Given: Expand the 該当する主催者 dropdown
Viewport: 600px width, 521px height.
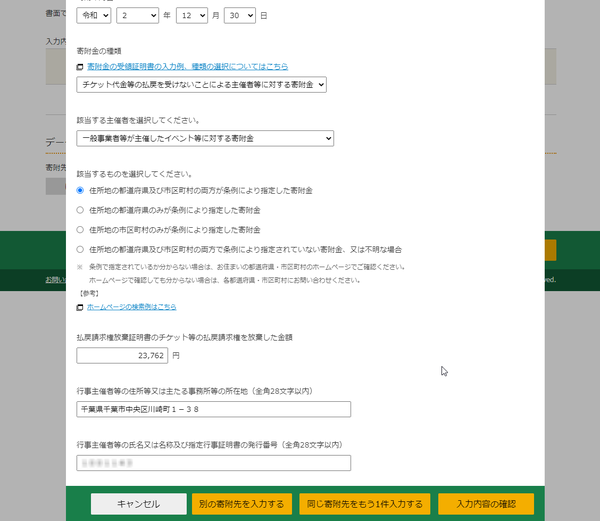Looking at the screenshot, I should [x=205, y=138].
